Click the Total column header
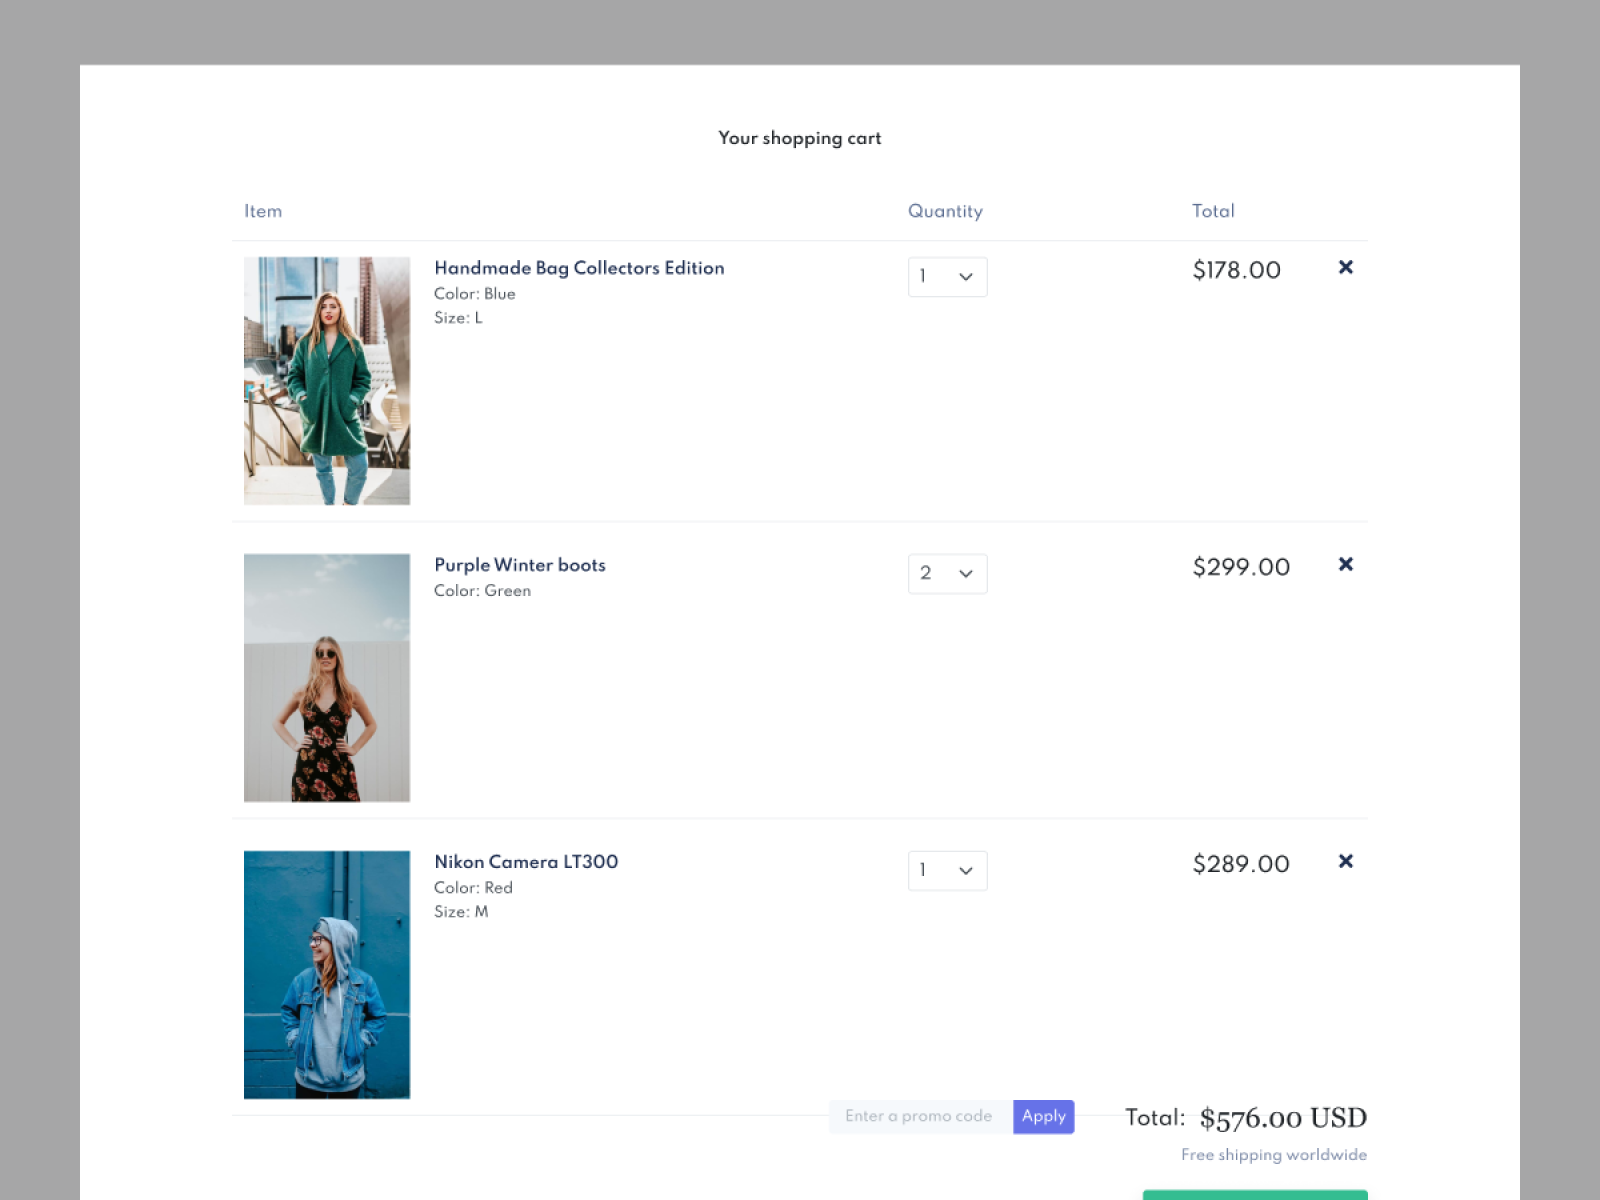Image resolution: width=1600 pixels, height=1200 pixels. (x=1213, y=211)
